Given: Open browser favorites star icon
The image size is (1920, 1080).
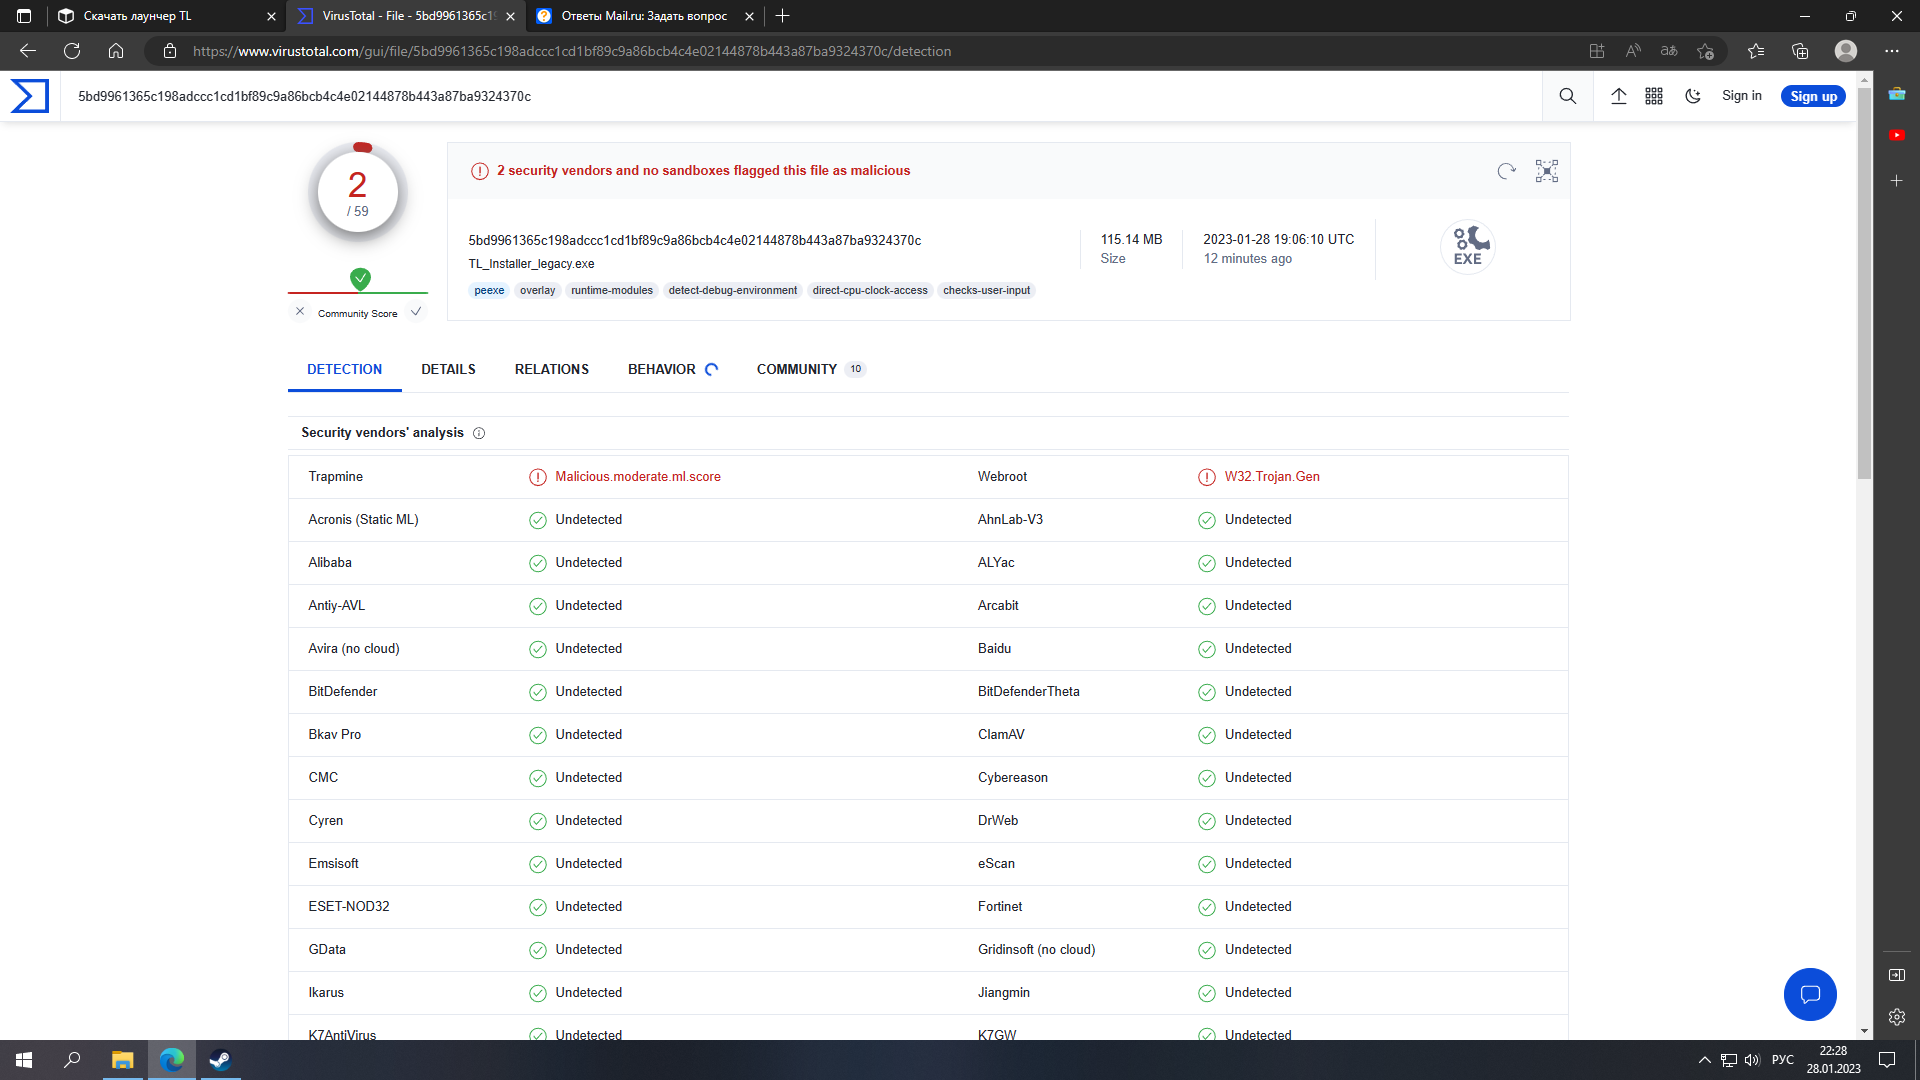Looking at the screenshot, I should (1756, 51).
